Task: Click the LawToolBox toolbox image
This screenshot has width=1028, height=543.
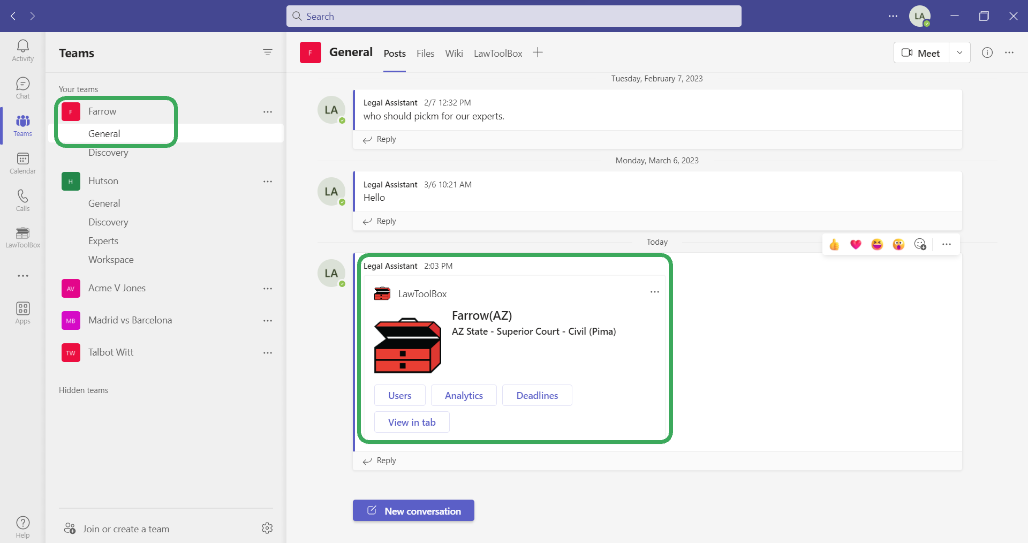Action: pos(407,346)
